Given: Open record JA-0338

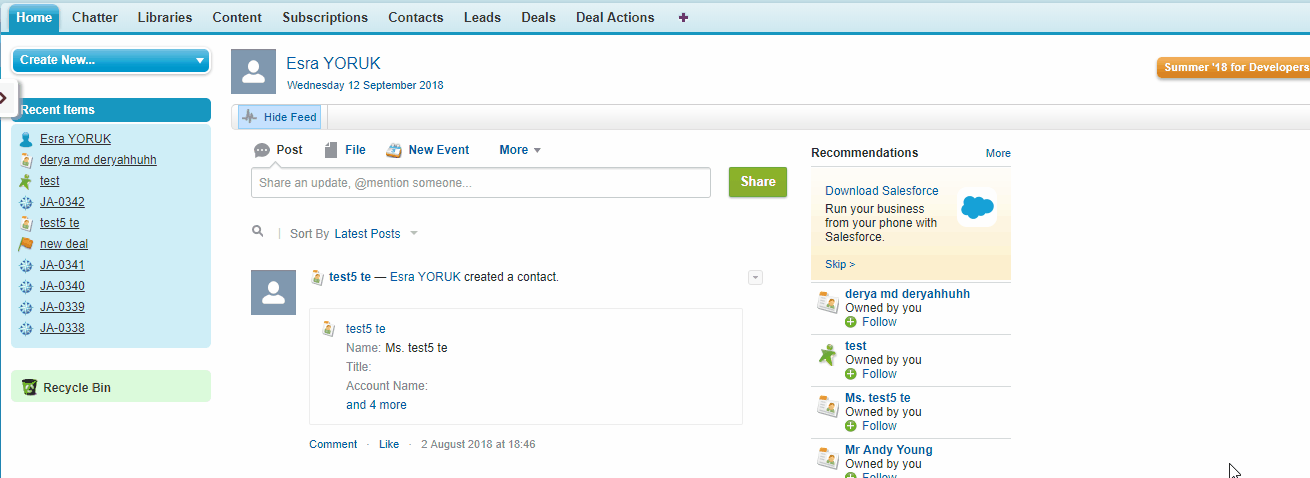Looking at the screenshot, I should click(x=62, y=328).
